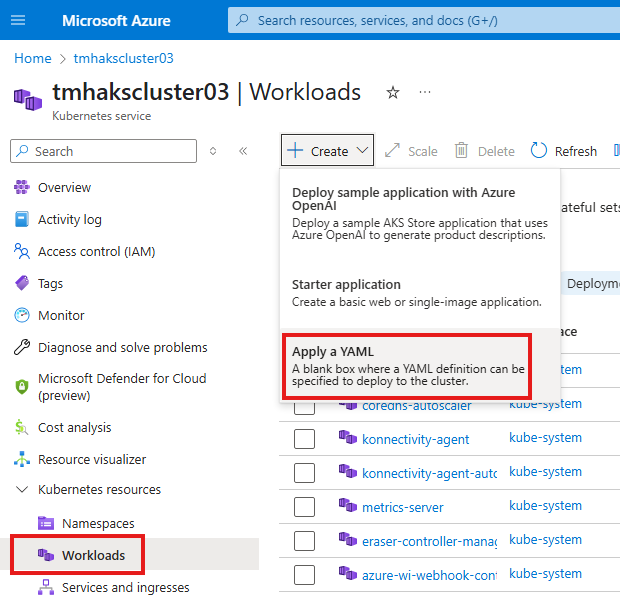Click the Overview icon
620x606 pixels.
point(22,187)
